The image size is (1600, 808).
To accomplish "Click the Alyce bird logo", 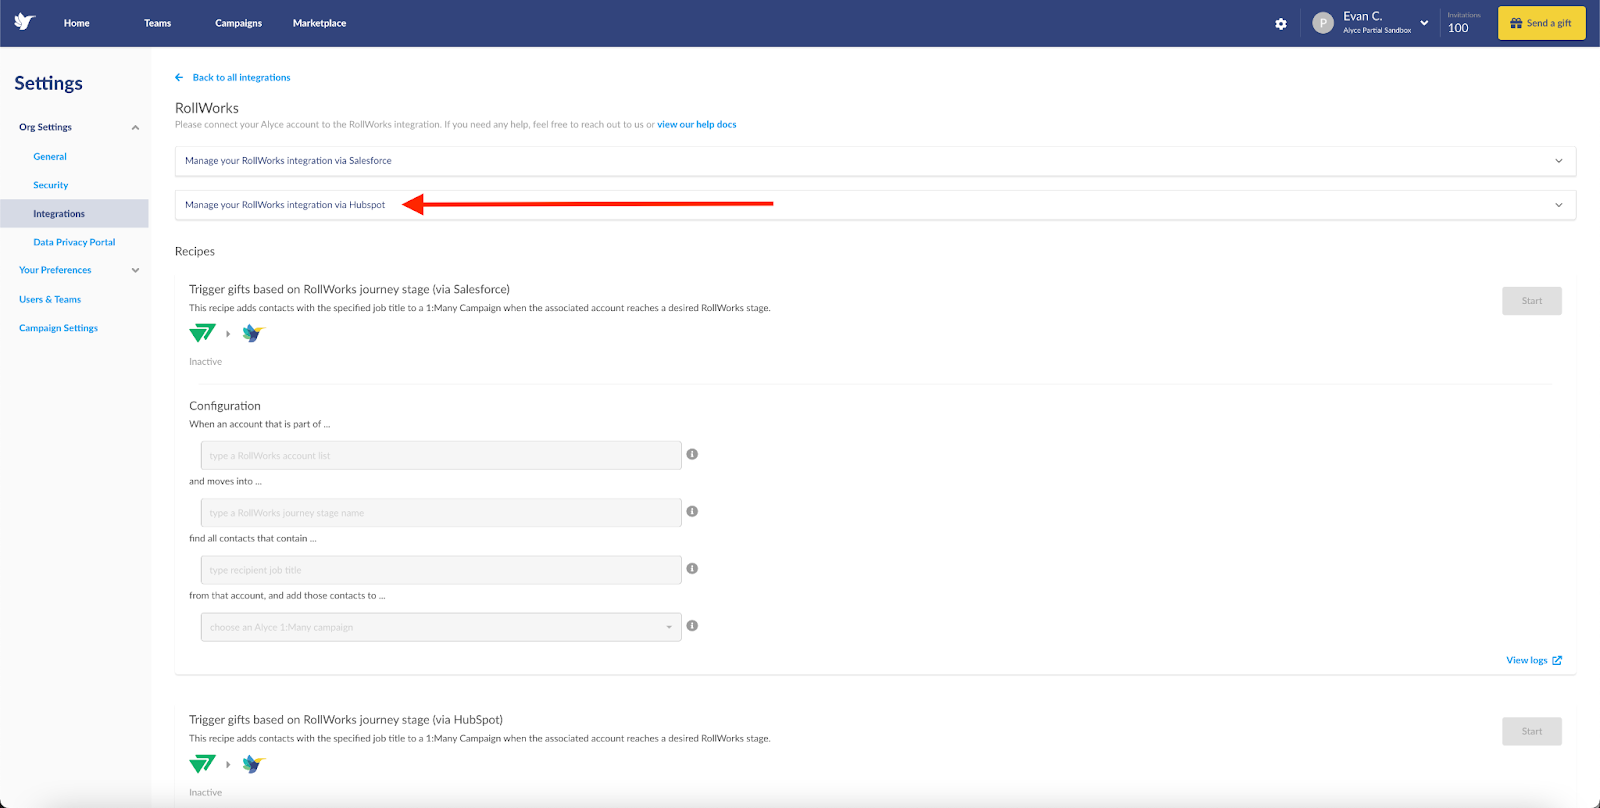I will [x=25, y=22].
